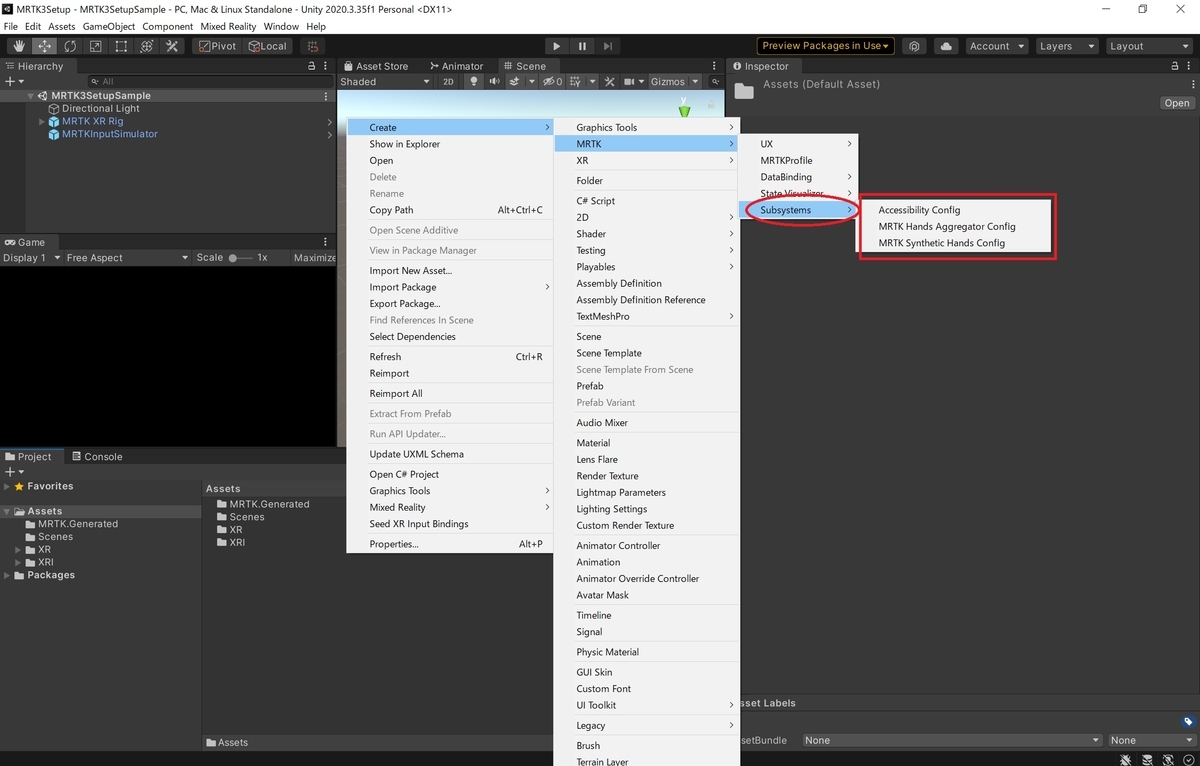Toggle scene grid visibility
This screenshot has height=766, width=1200.
577,81
